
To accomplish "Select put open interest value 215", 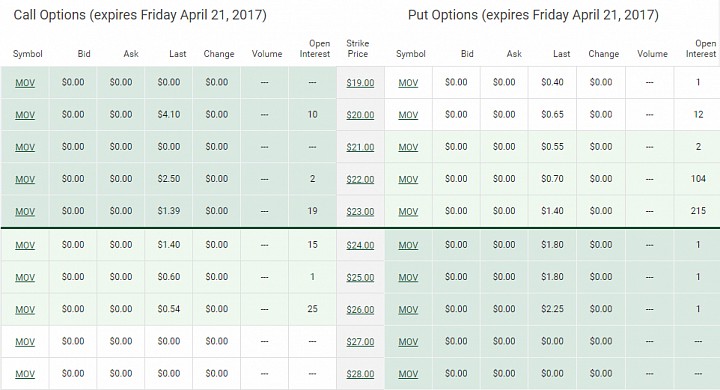I will point(698,211).
